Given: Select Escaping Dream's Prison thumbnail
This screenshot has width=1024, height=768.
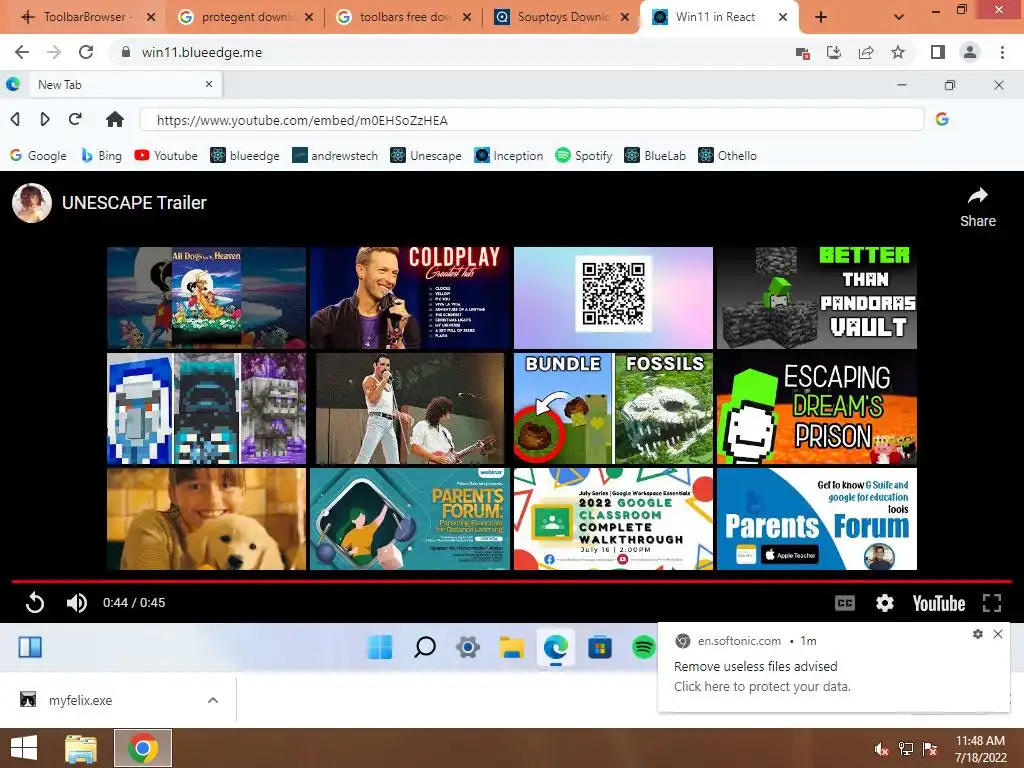Looking at the screenshot, I should pyautogui.click(x=816, y=409).
